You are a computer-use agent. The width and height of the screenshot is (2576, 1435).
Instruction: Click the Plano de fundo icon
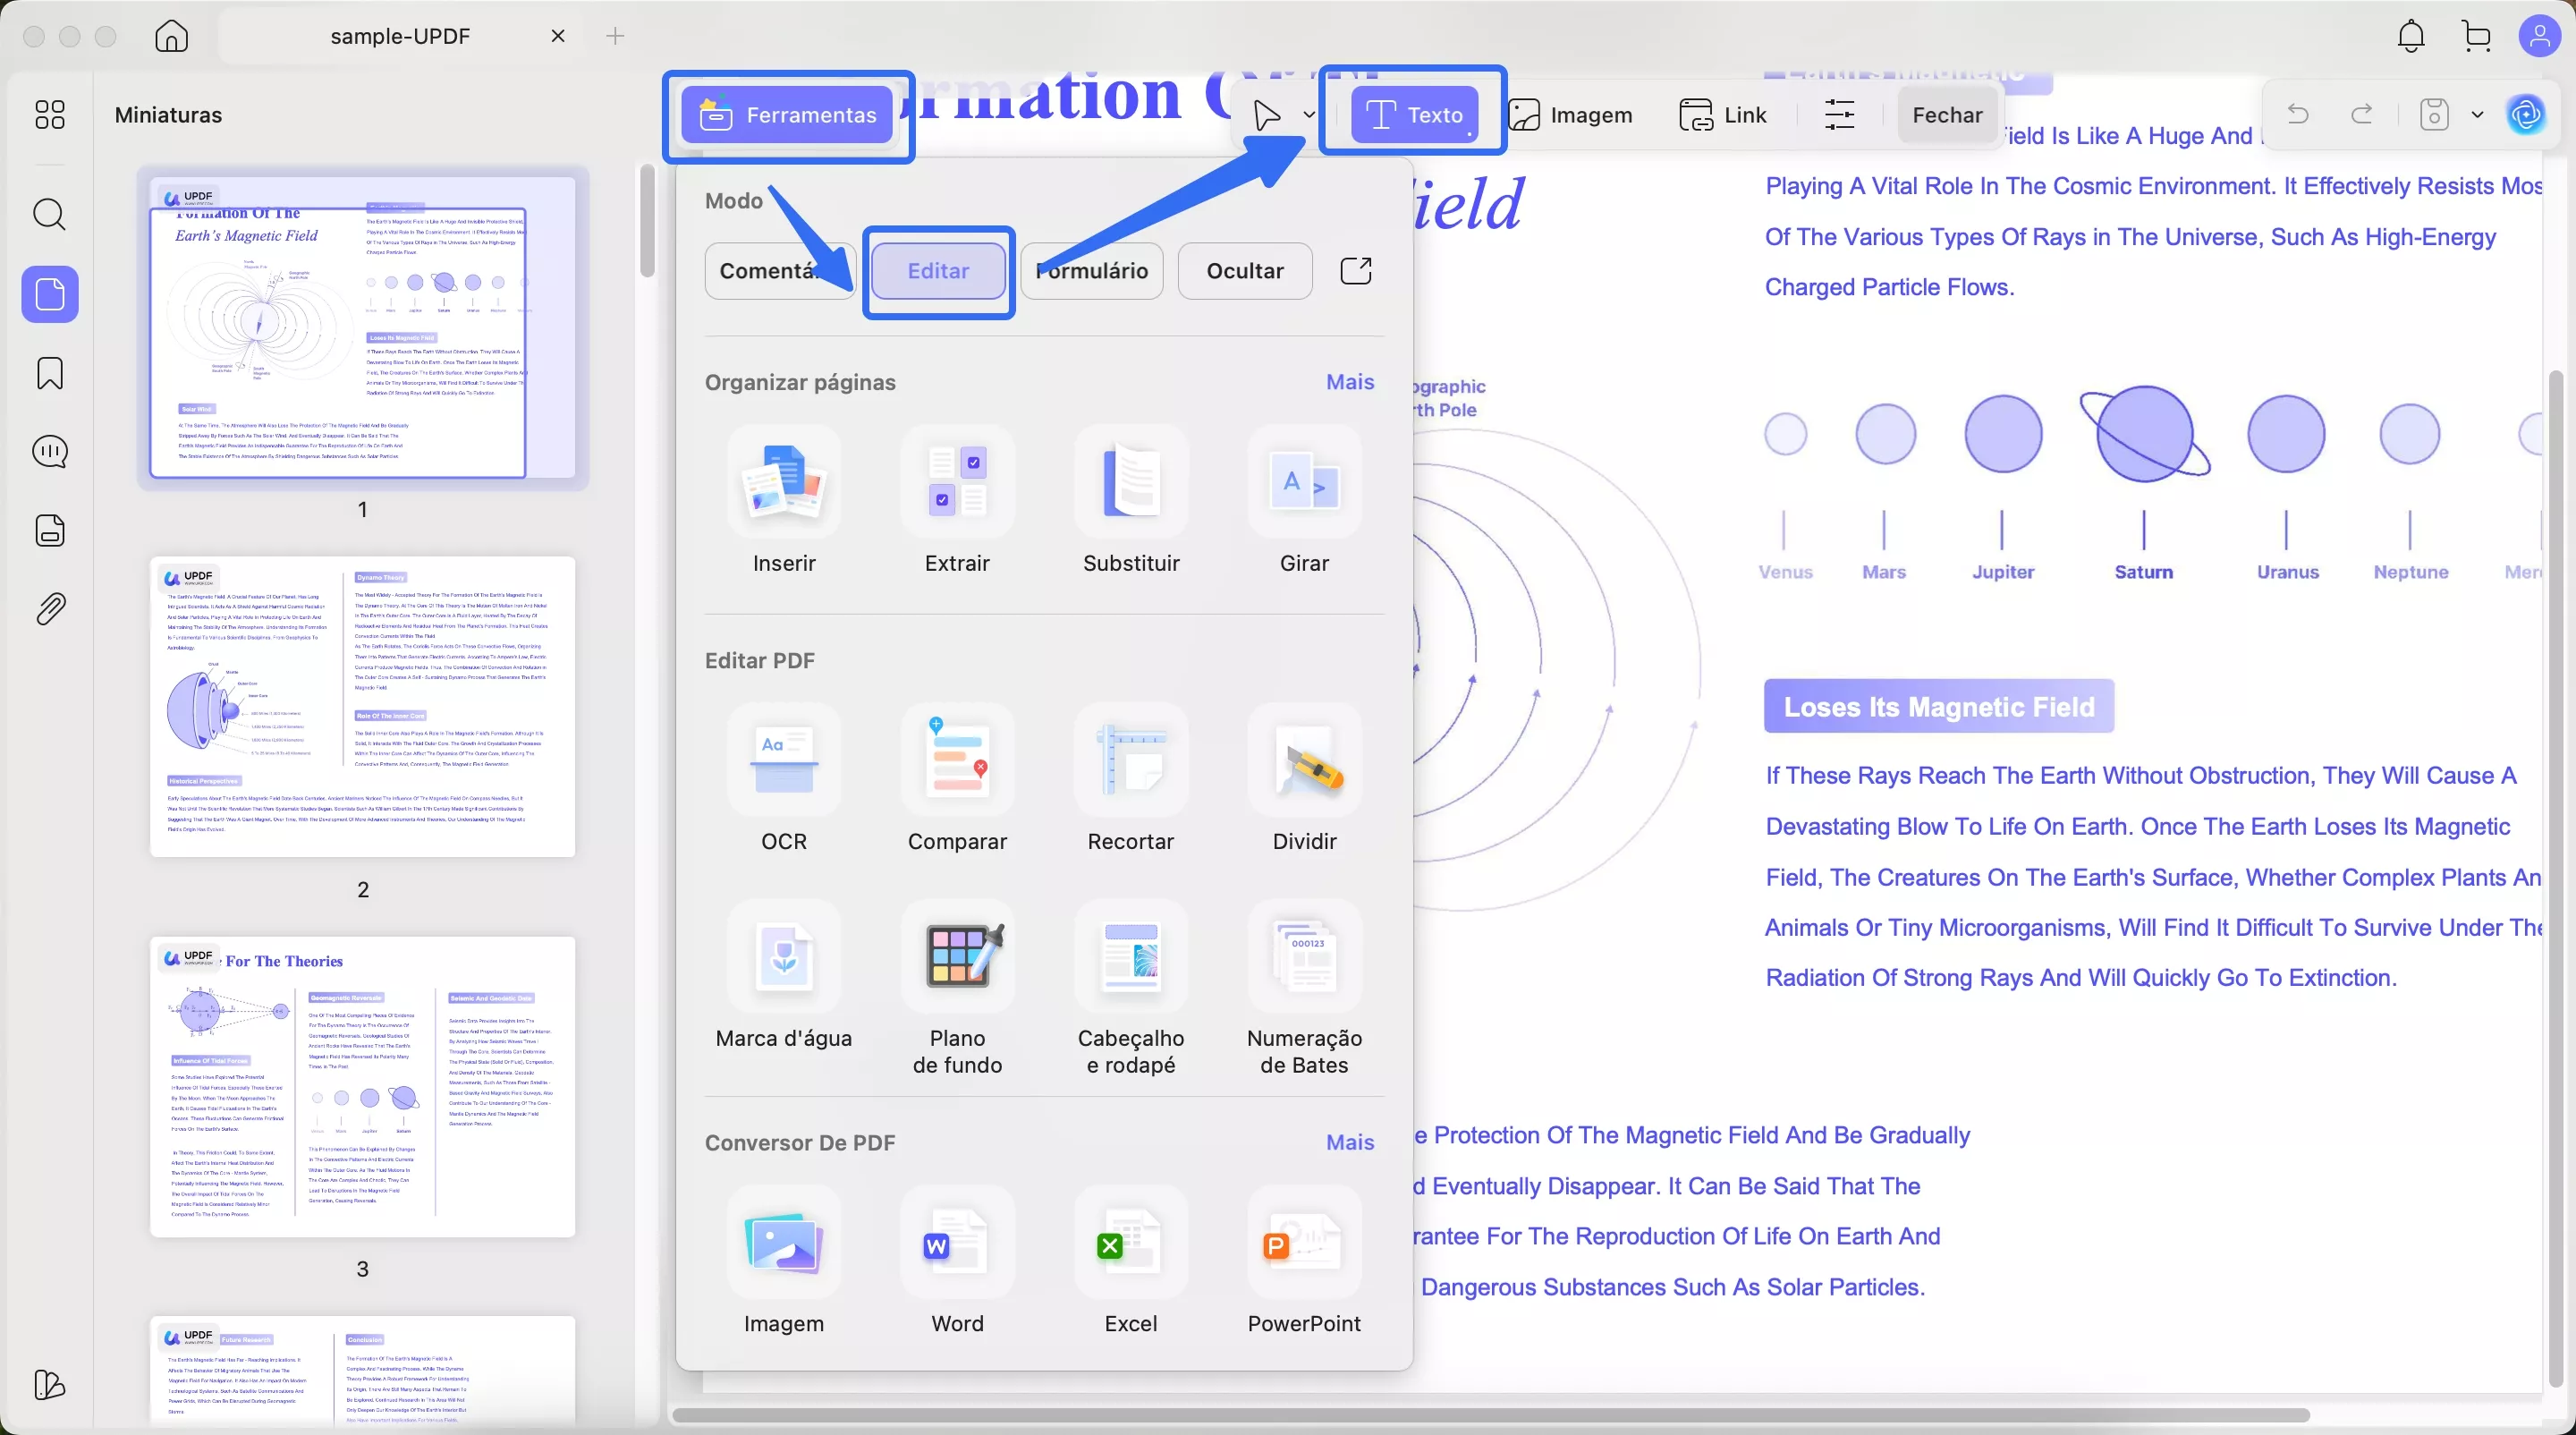(957, 957)
